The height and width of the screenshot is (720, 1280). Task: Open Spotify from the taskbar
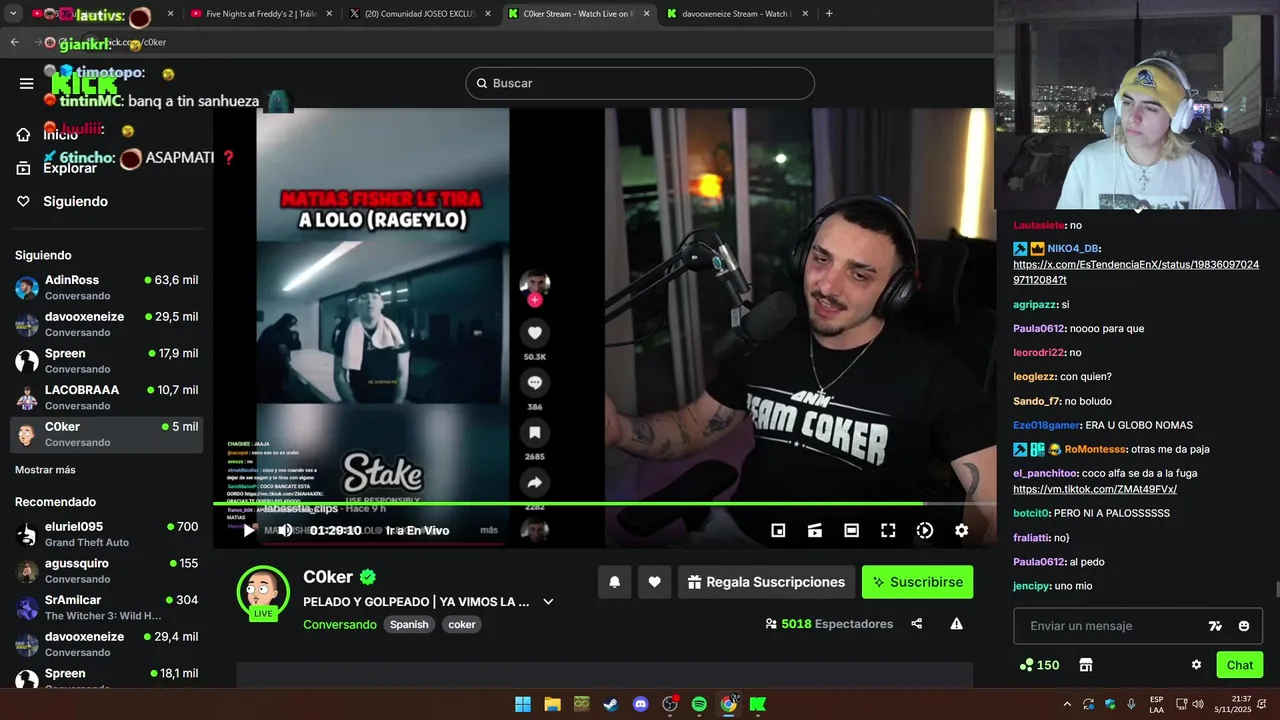point(699,704)
